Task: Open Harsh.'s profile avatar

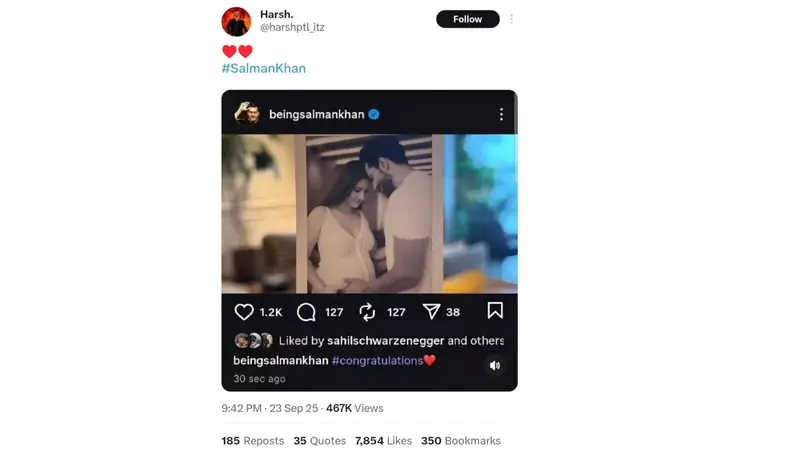Action: coord(236,21)
